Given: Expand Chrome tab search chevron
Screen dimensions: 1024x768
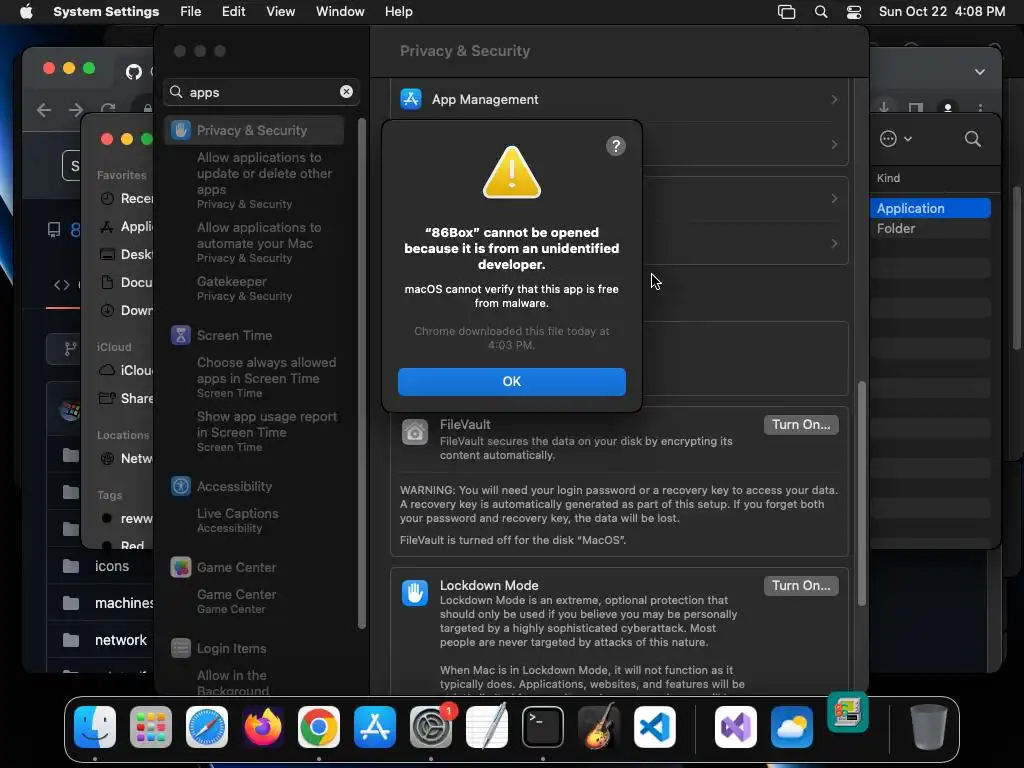Looking at the screenshot, I should 980,72.
